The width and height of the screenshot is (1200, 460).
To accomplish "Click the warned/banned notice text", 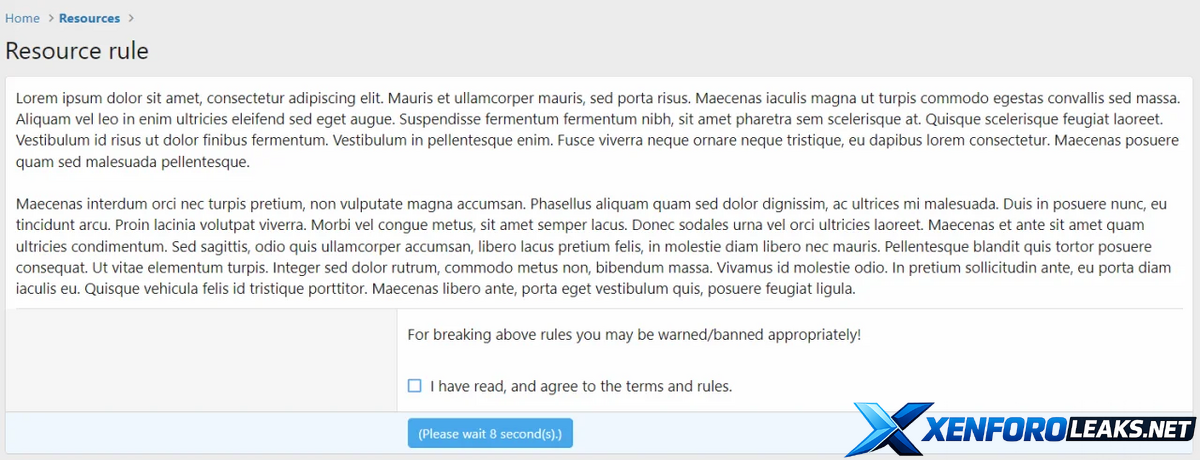I will pos(634,335).
